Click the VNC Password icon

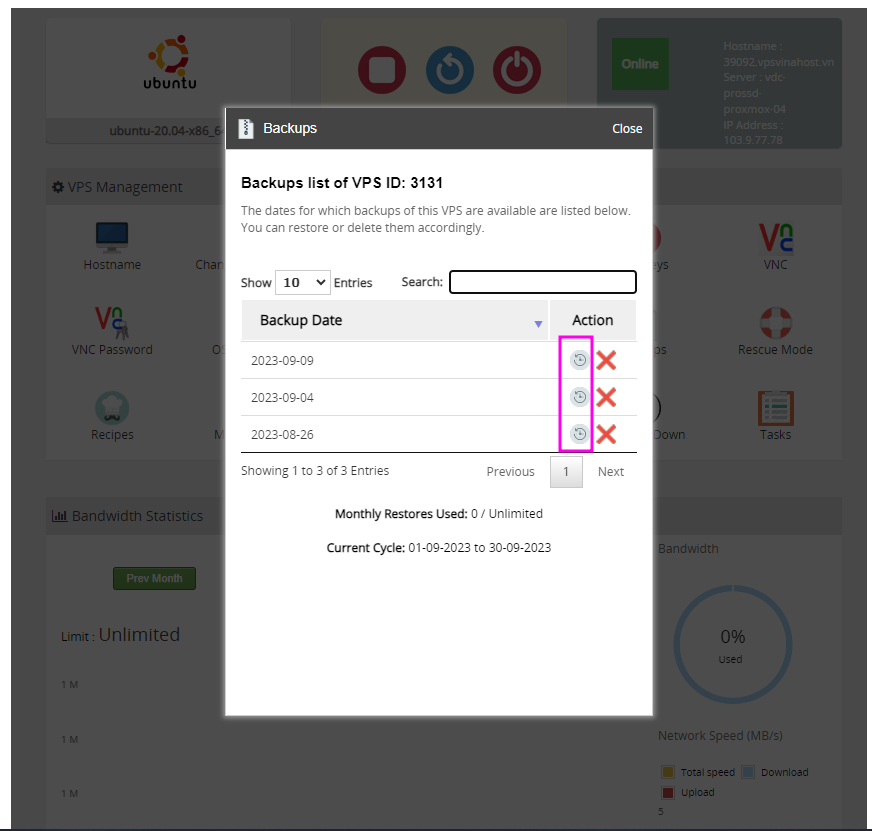tap(111, 322)
